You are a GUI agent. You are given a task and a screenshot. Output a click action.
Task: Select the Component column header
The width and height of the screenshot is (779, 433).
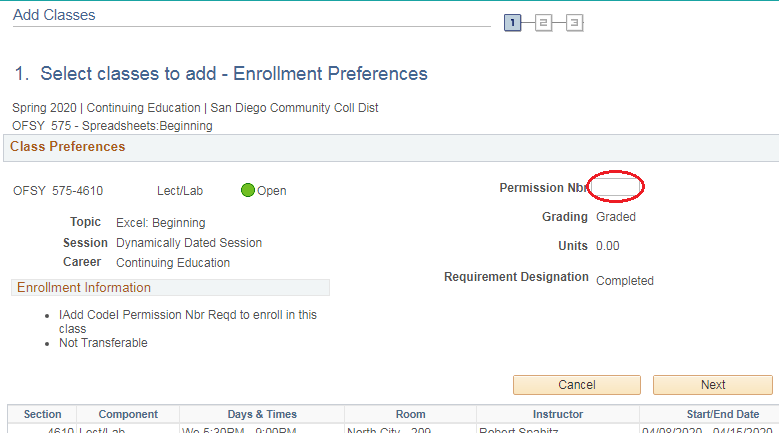click(x=128, y=414)
